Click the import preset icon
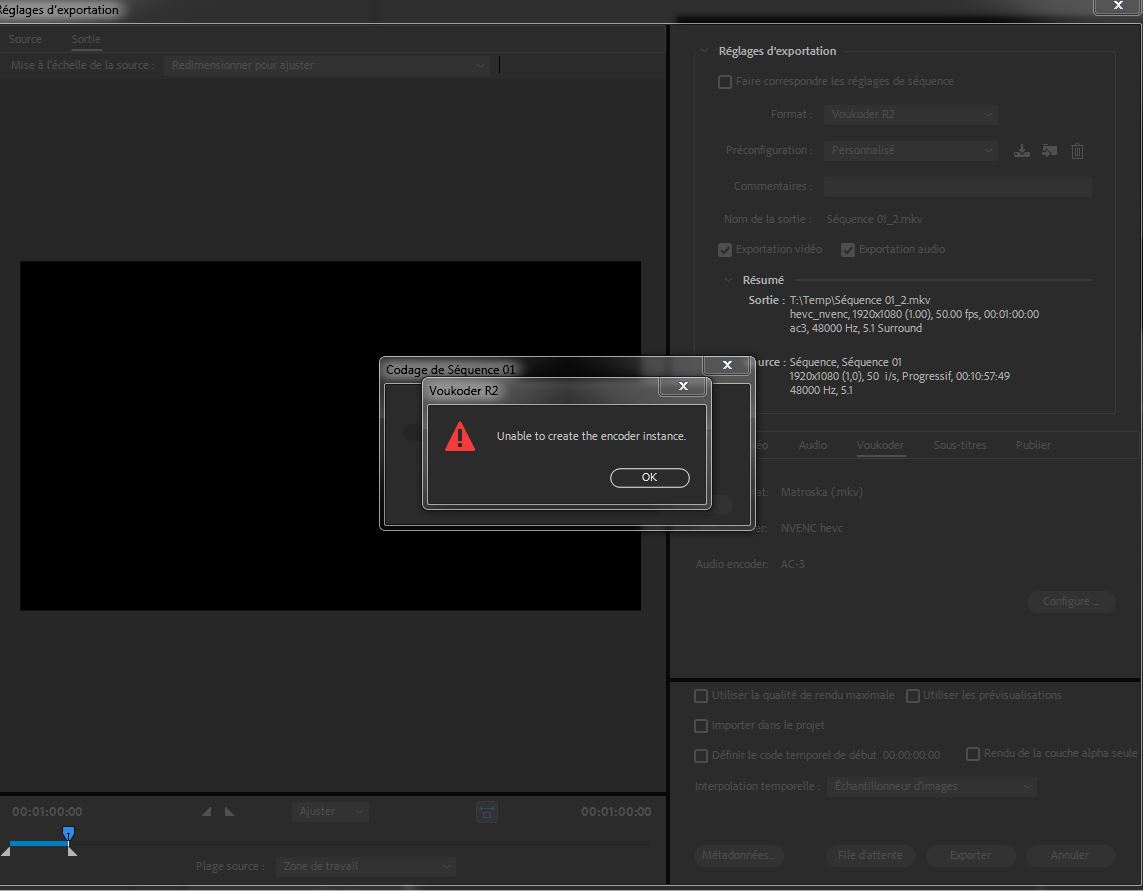 pos(1049,151)
